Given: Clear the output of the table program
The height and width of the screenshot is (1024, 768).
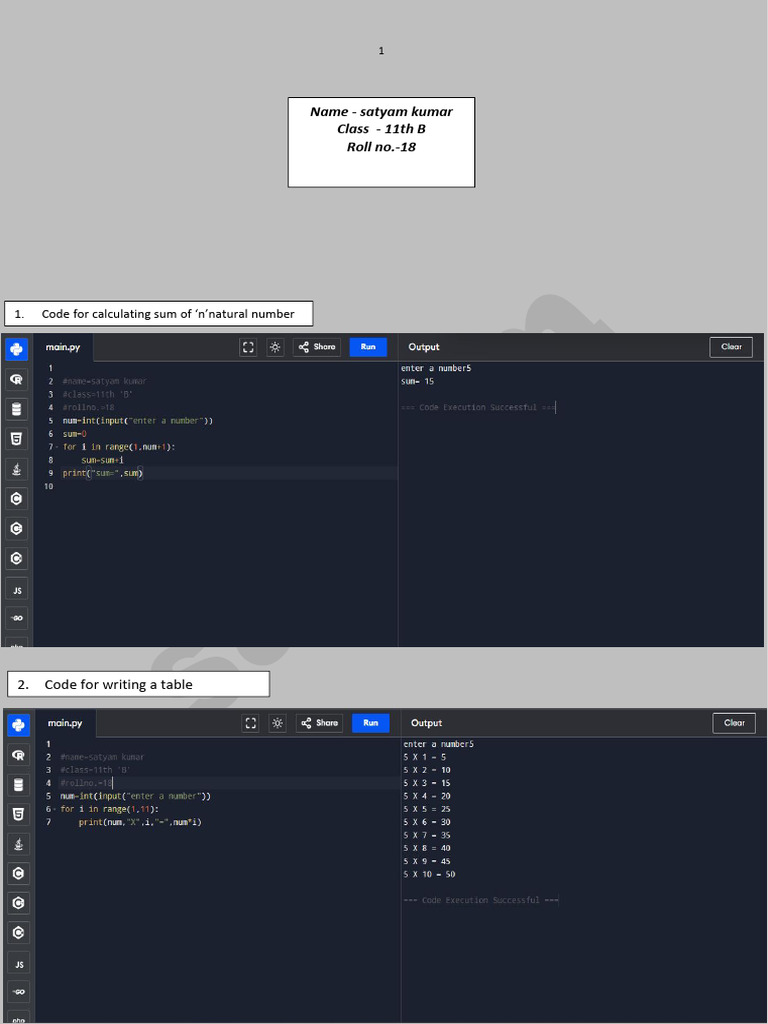Looking at the screenshot, I should pyautogui.click(x=734, y=723).
